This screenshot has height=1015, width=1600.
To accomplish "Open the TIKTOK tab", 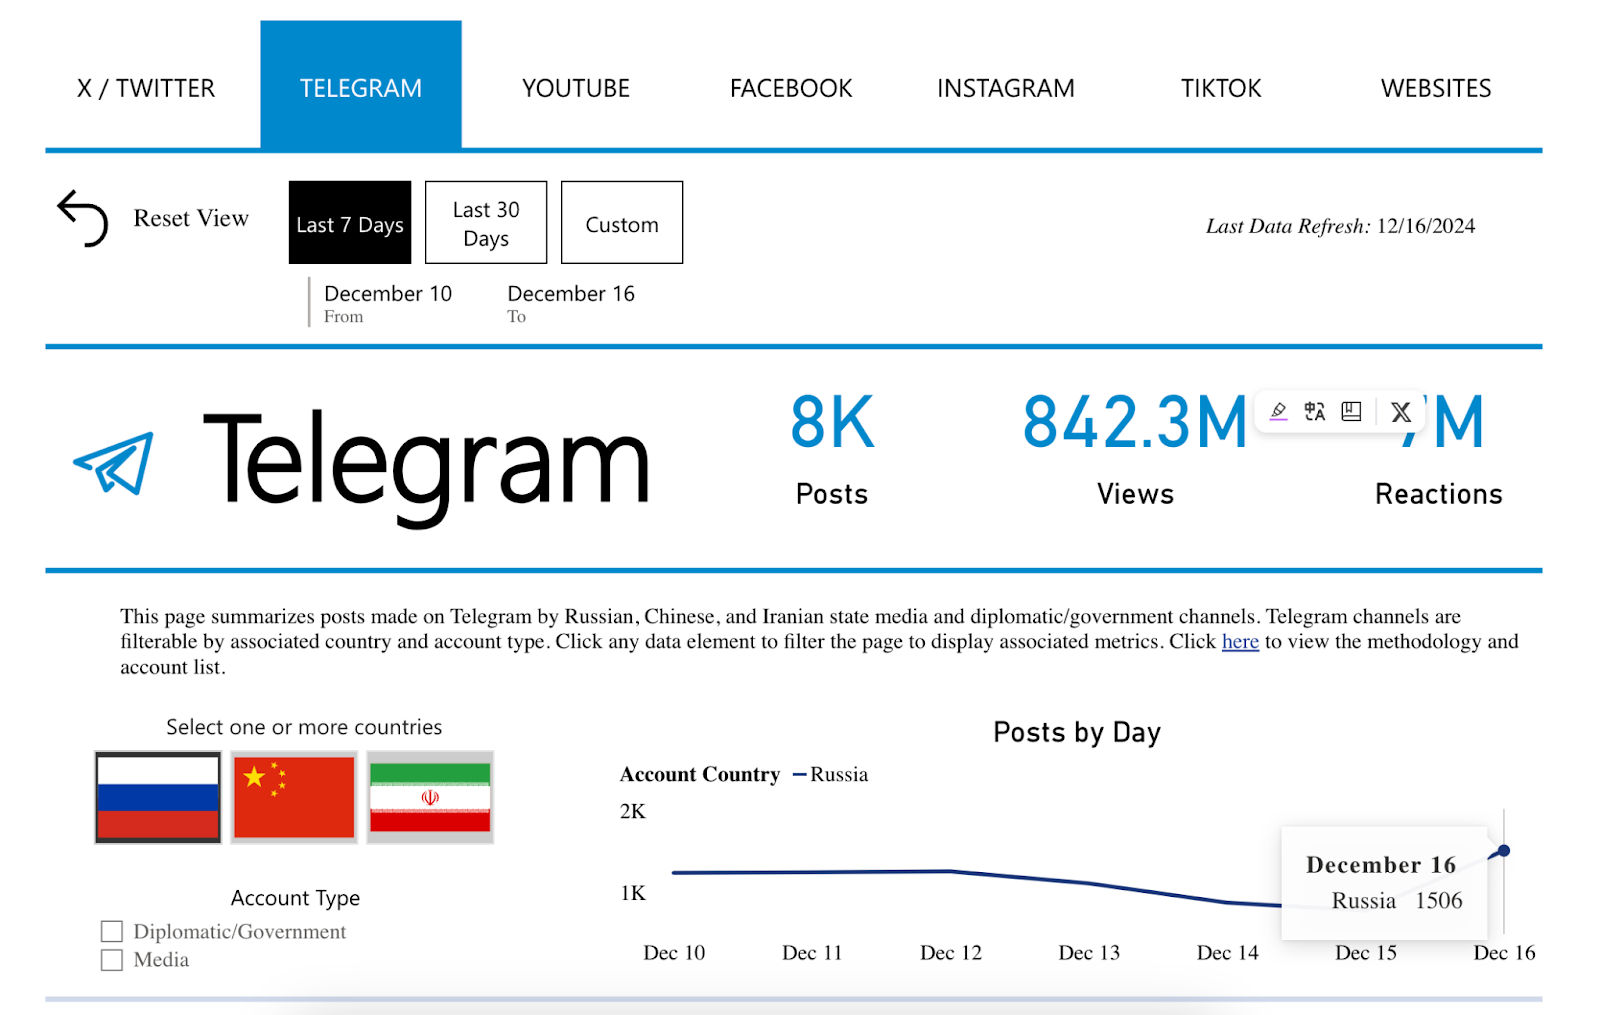I will 1221,88.
